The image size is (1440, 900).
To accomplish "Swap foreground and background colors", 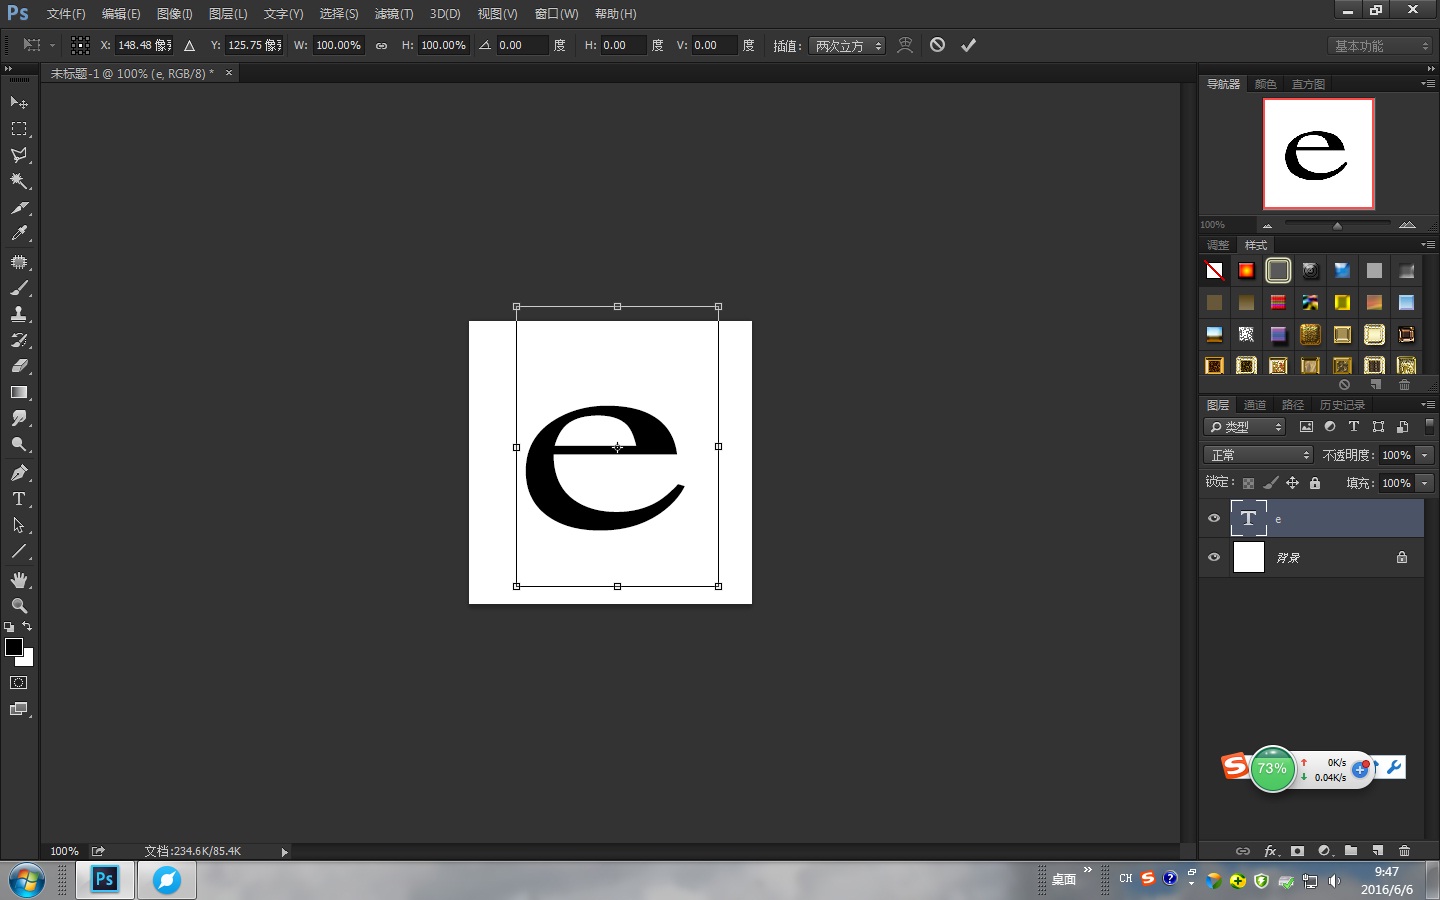I will coord(27,627).
